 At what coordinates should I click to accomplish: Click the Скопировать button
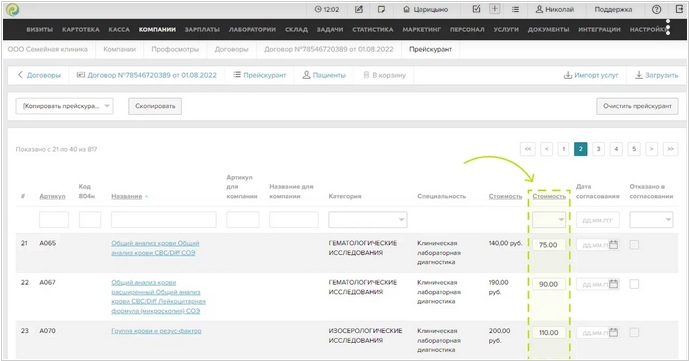[x=155, y=106]
